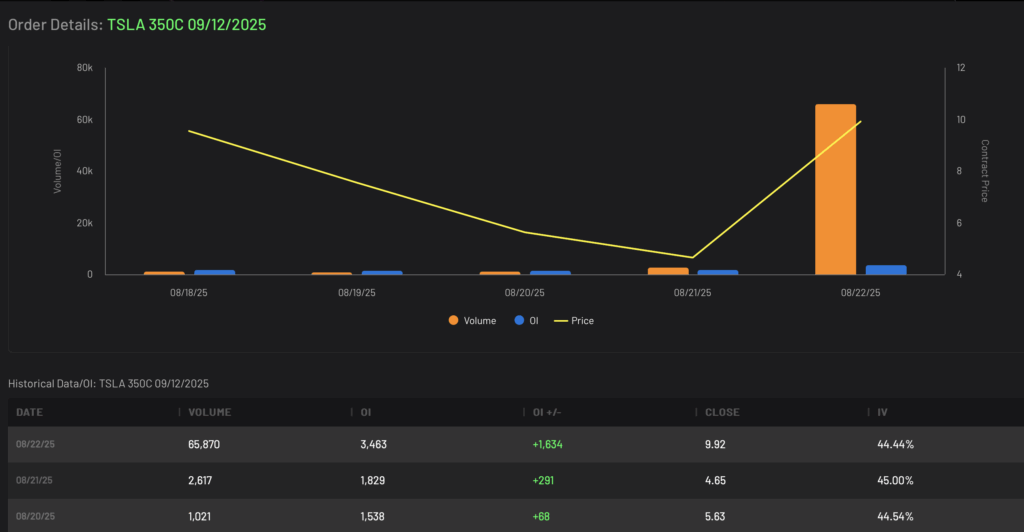
Task: Sort table by the DATE column header
Action: tap(29, 412)
